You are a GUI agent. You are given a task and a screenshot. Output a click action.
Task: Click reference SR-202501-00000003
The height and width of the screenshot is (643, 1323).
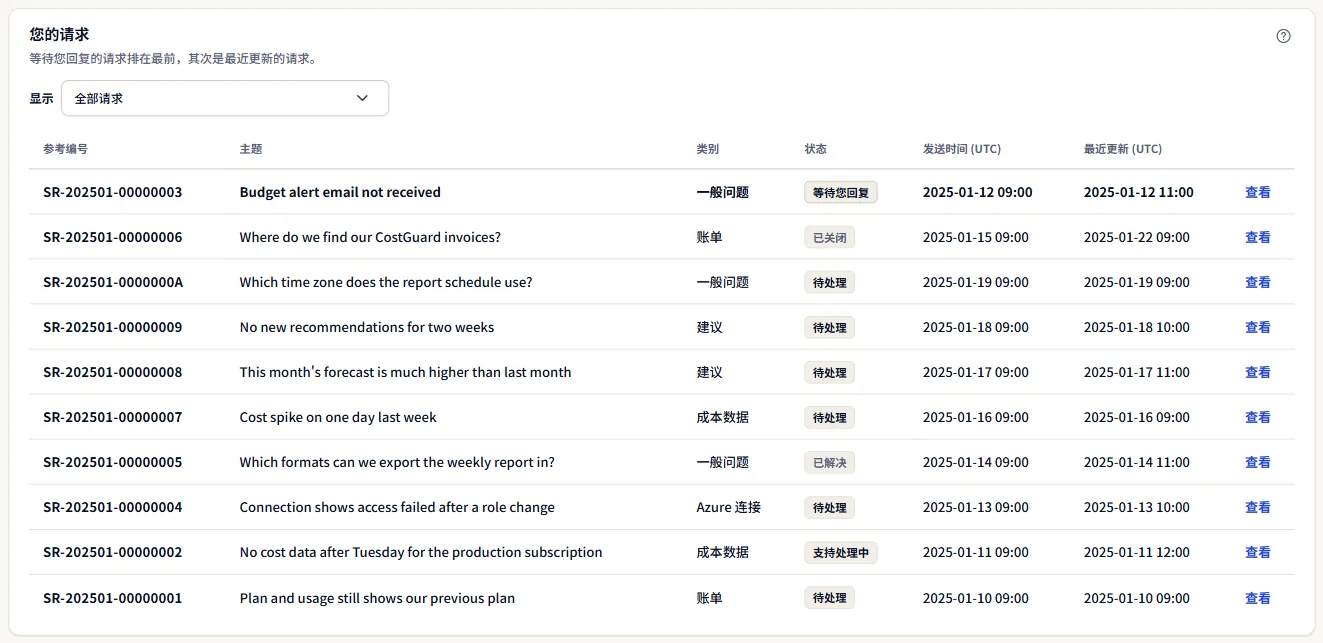click(113, 192)
